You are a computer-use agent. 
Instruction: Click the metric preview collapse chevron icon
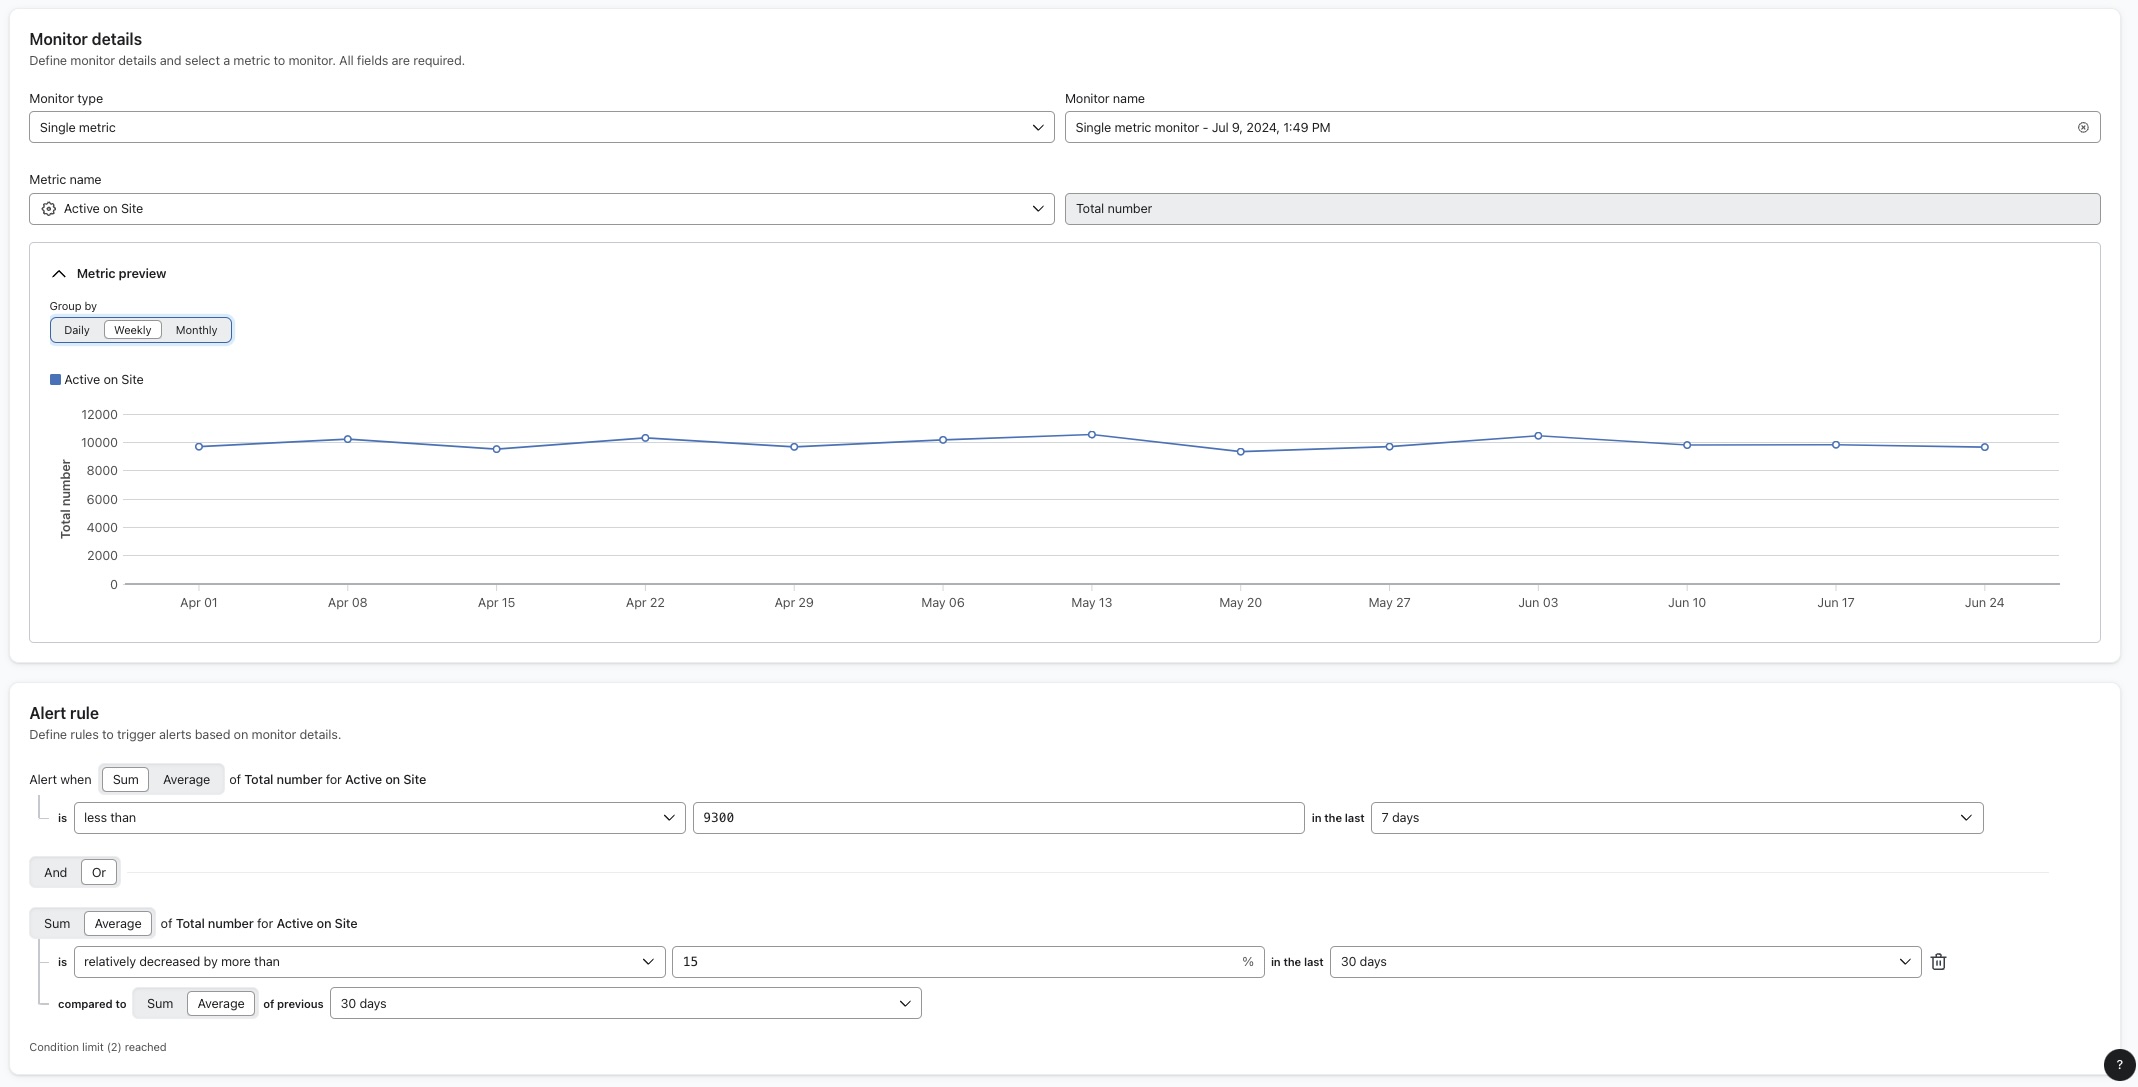(58, 273)
